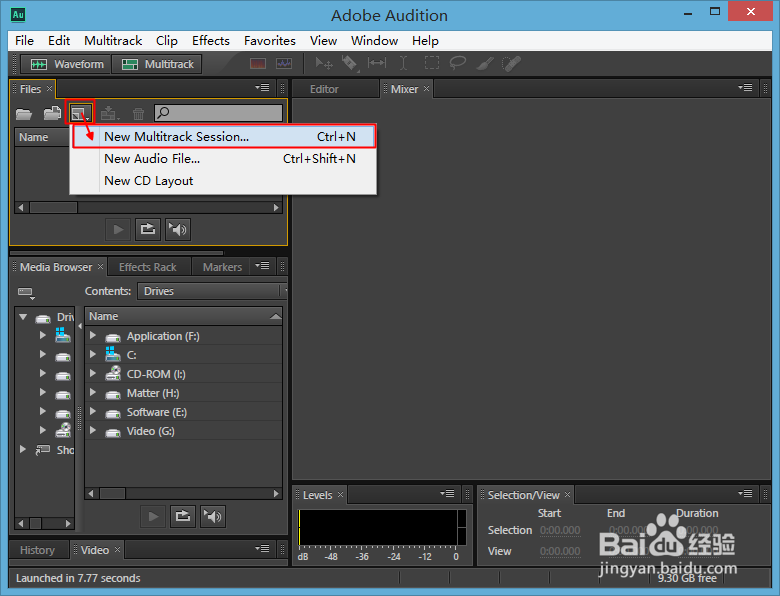
Task: Expand the Software (E:) drive
Action: coord(93,411)
